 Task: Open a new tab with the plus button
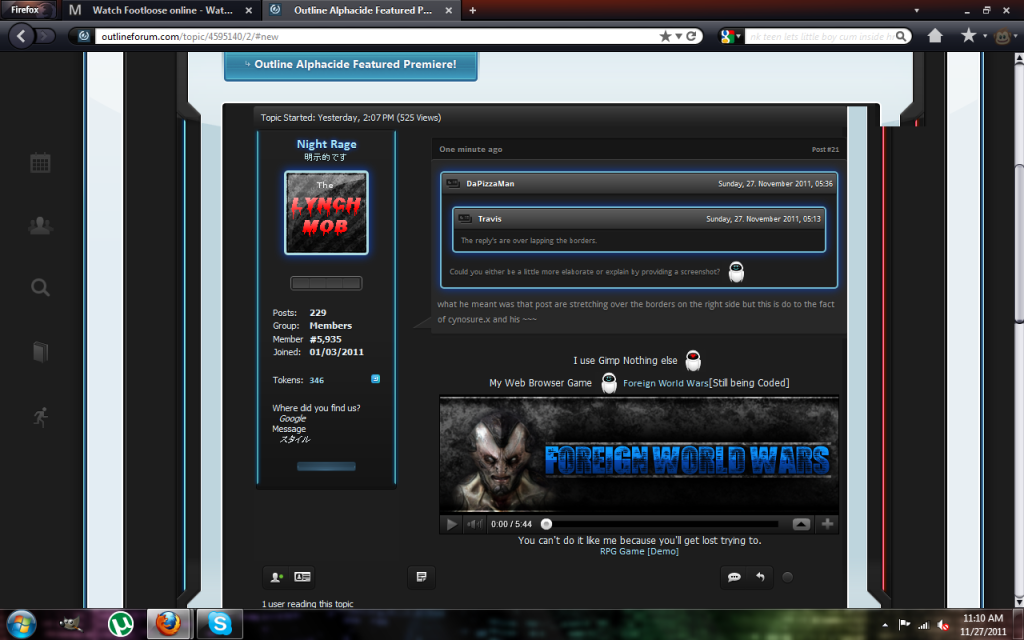point(472,10)
